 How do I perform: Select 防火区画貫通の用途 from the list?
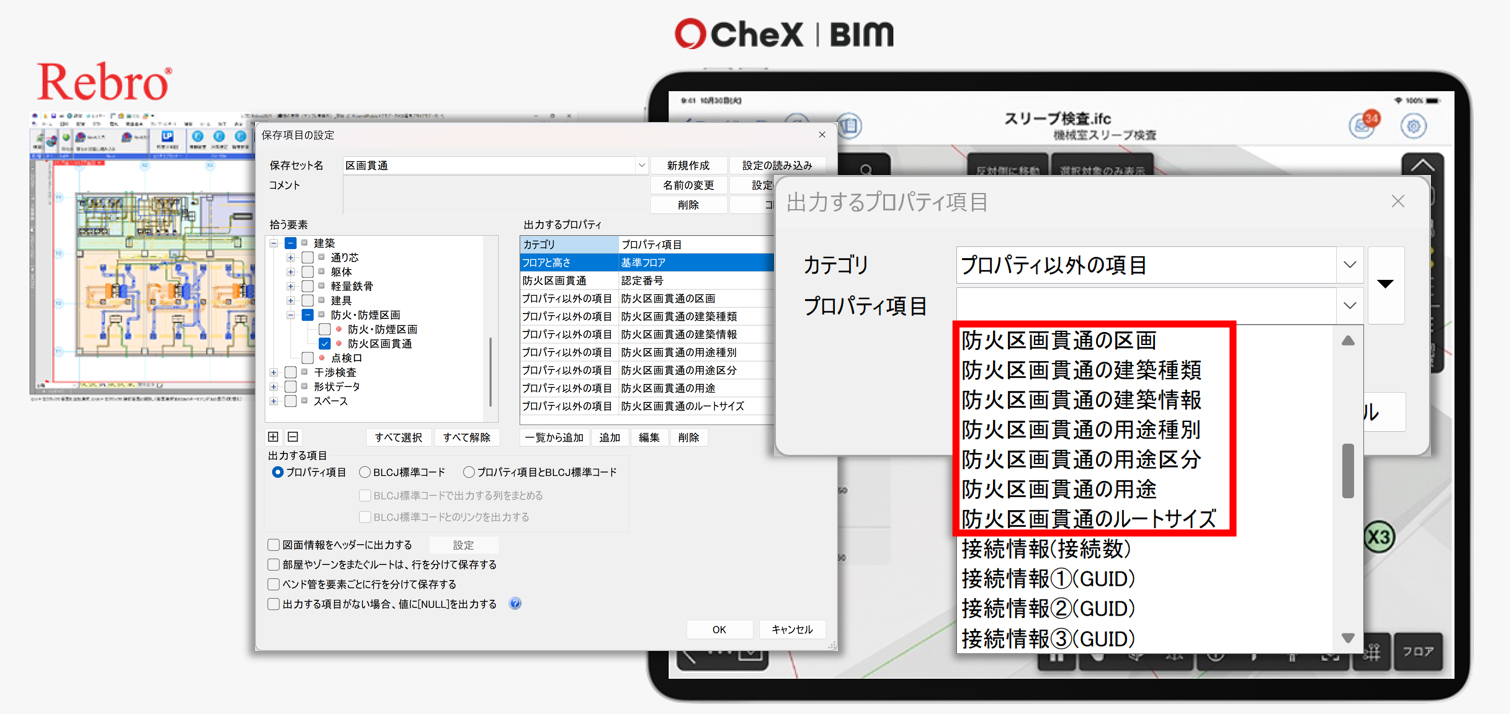(1058, 489)
